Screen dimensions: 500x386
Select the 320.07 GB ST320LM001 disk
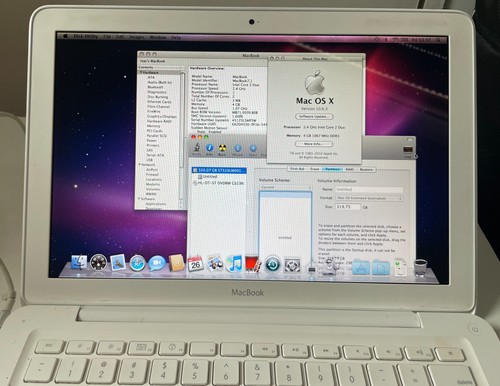219,170
